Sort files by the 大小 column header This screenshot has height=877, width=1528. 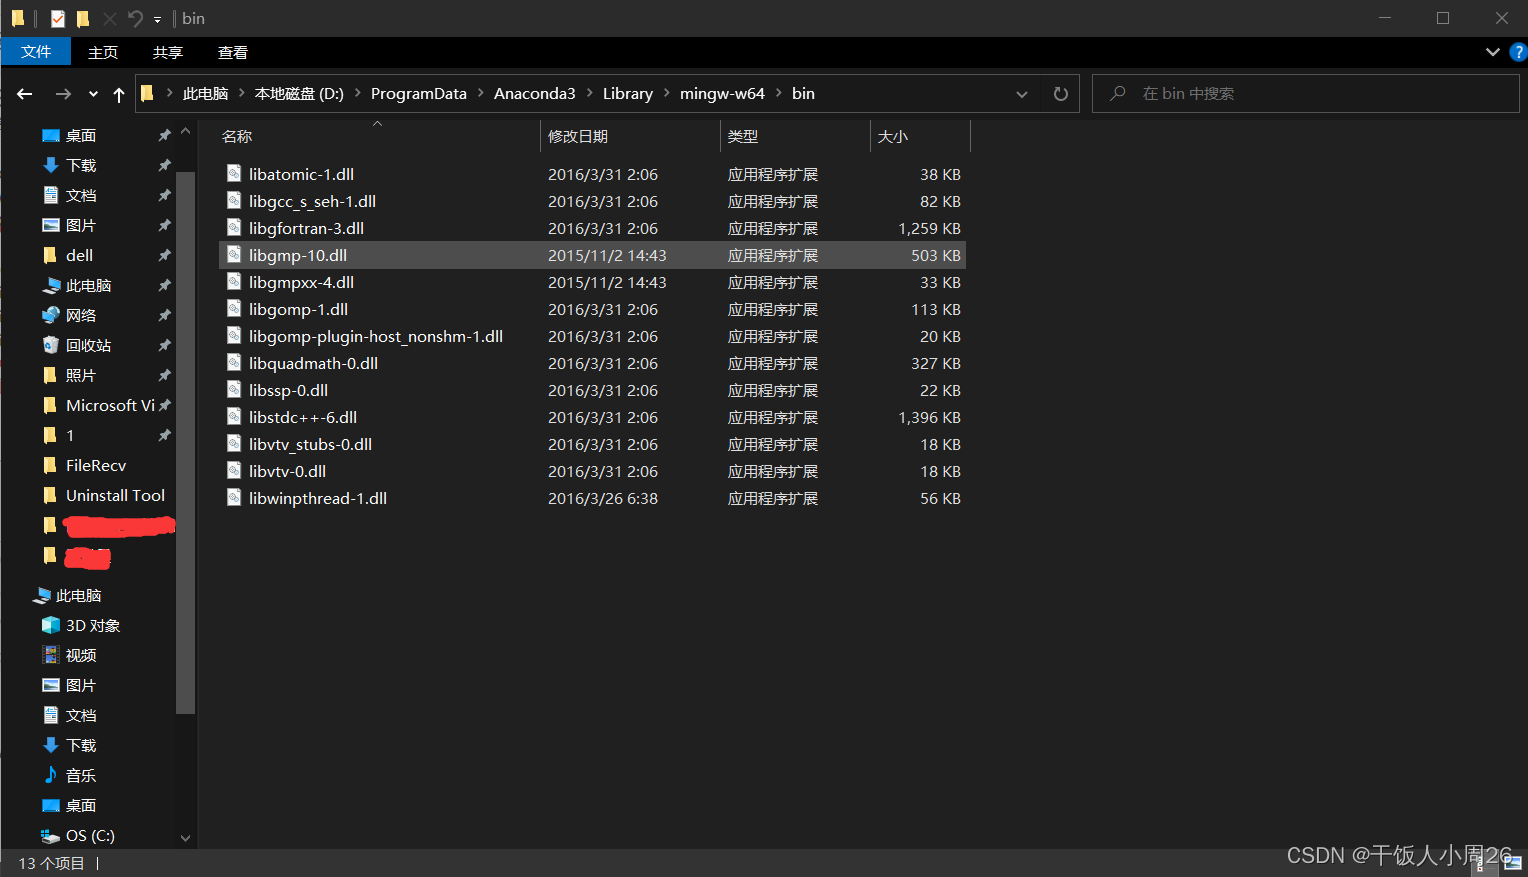point(920,136)
